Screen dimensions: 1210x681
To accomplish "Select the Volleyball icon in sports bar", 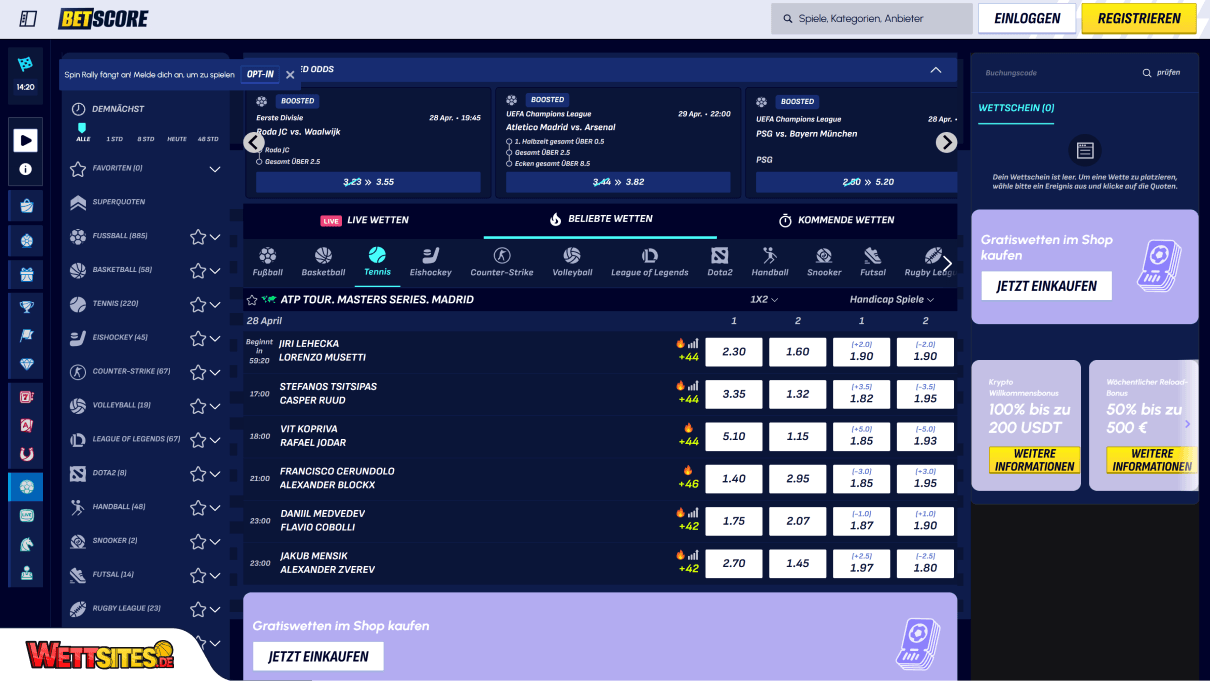I will (x=572, y=256).
